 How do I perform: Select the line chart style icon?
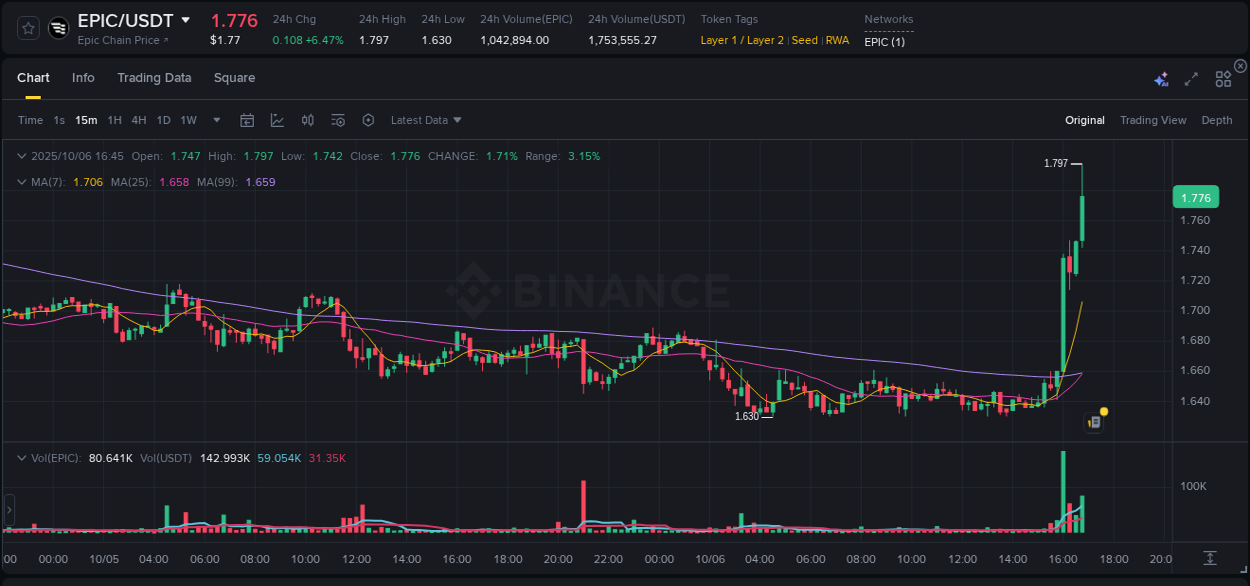coord(277,120)
